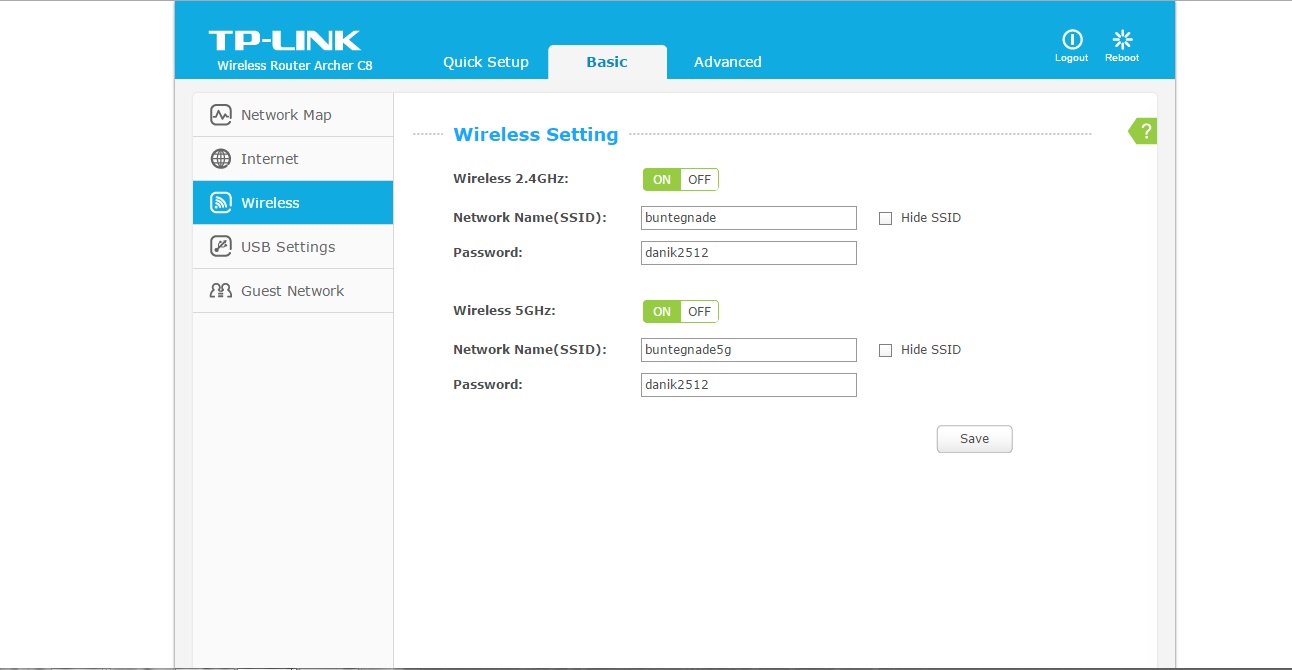Open Guest Network in the sidebar

tap(293, 291)
